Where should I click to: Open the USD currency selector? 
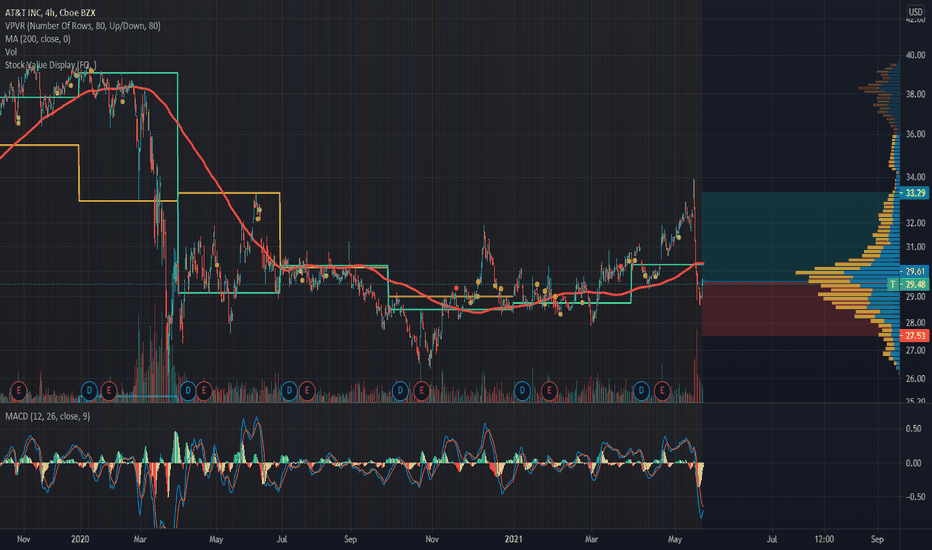pos(915,12)
